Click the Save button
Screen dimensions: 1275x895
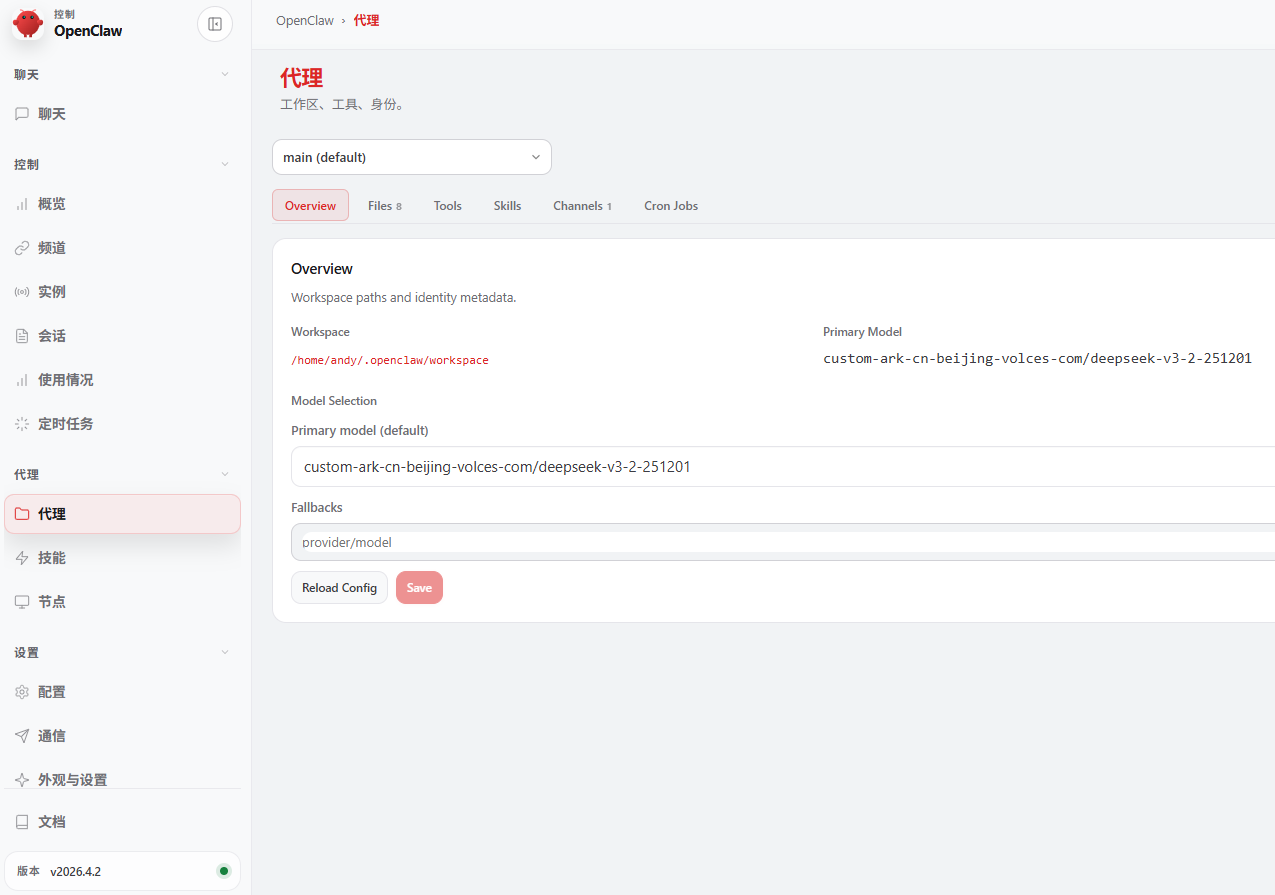[x=419, y=588]
